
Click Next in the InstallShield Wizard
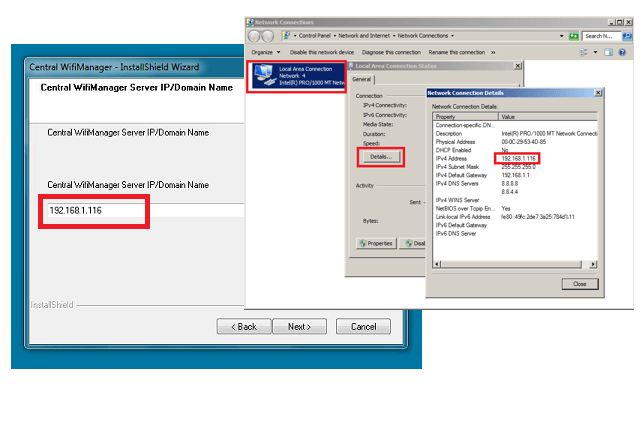[298, 326]
